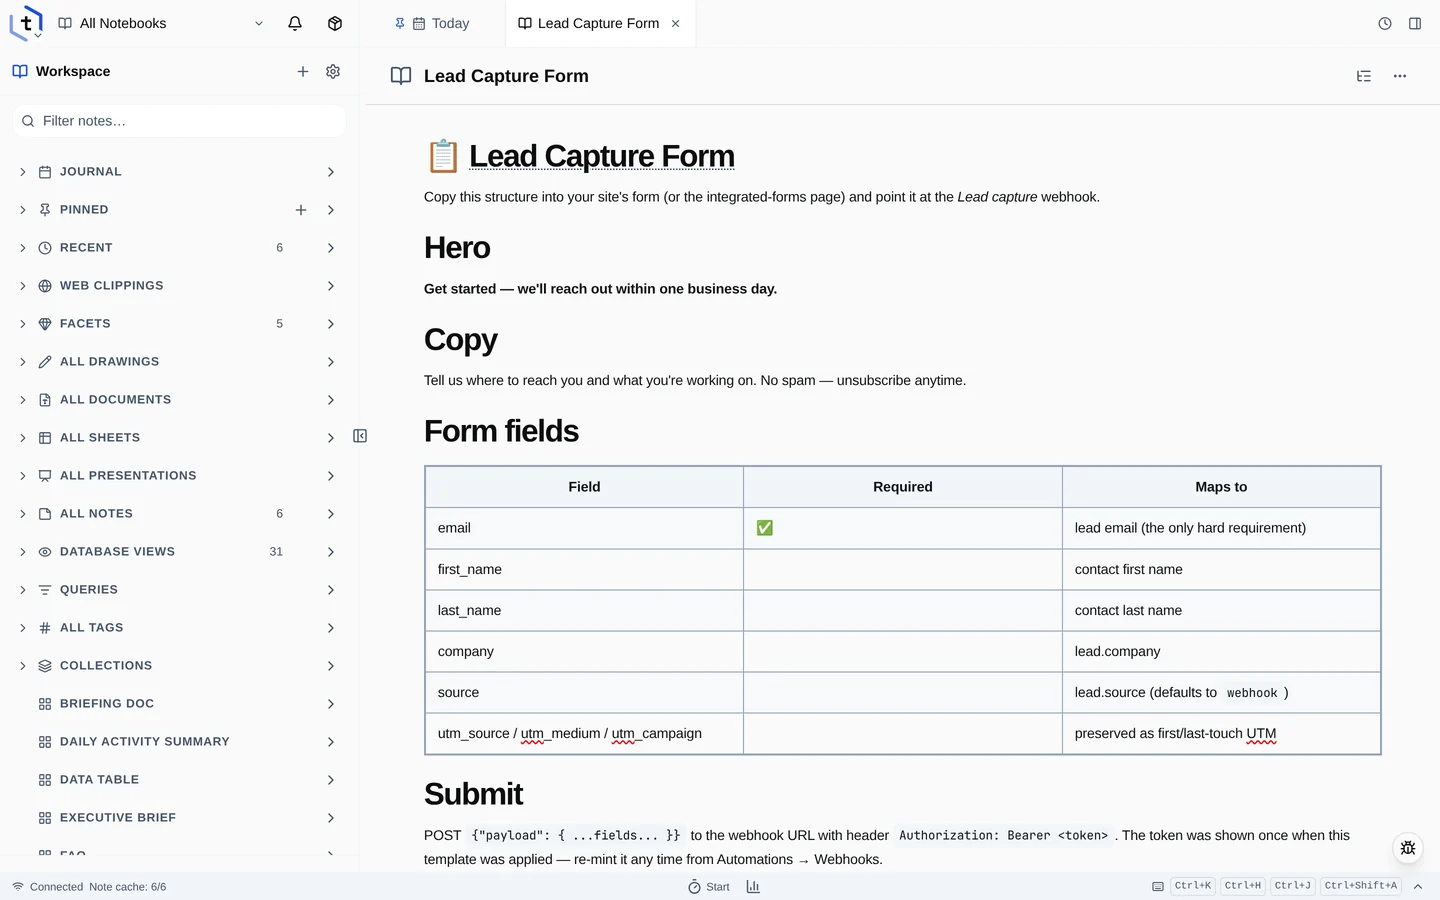The width and height of the screenshot is (1440, 900).
Task: Click the Submit heading
Action: (473, 794)
